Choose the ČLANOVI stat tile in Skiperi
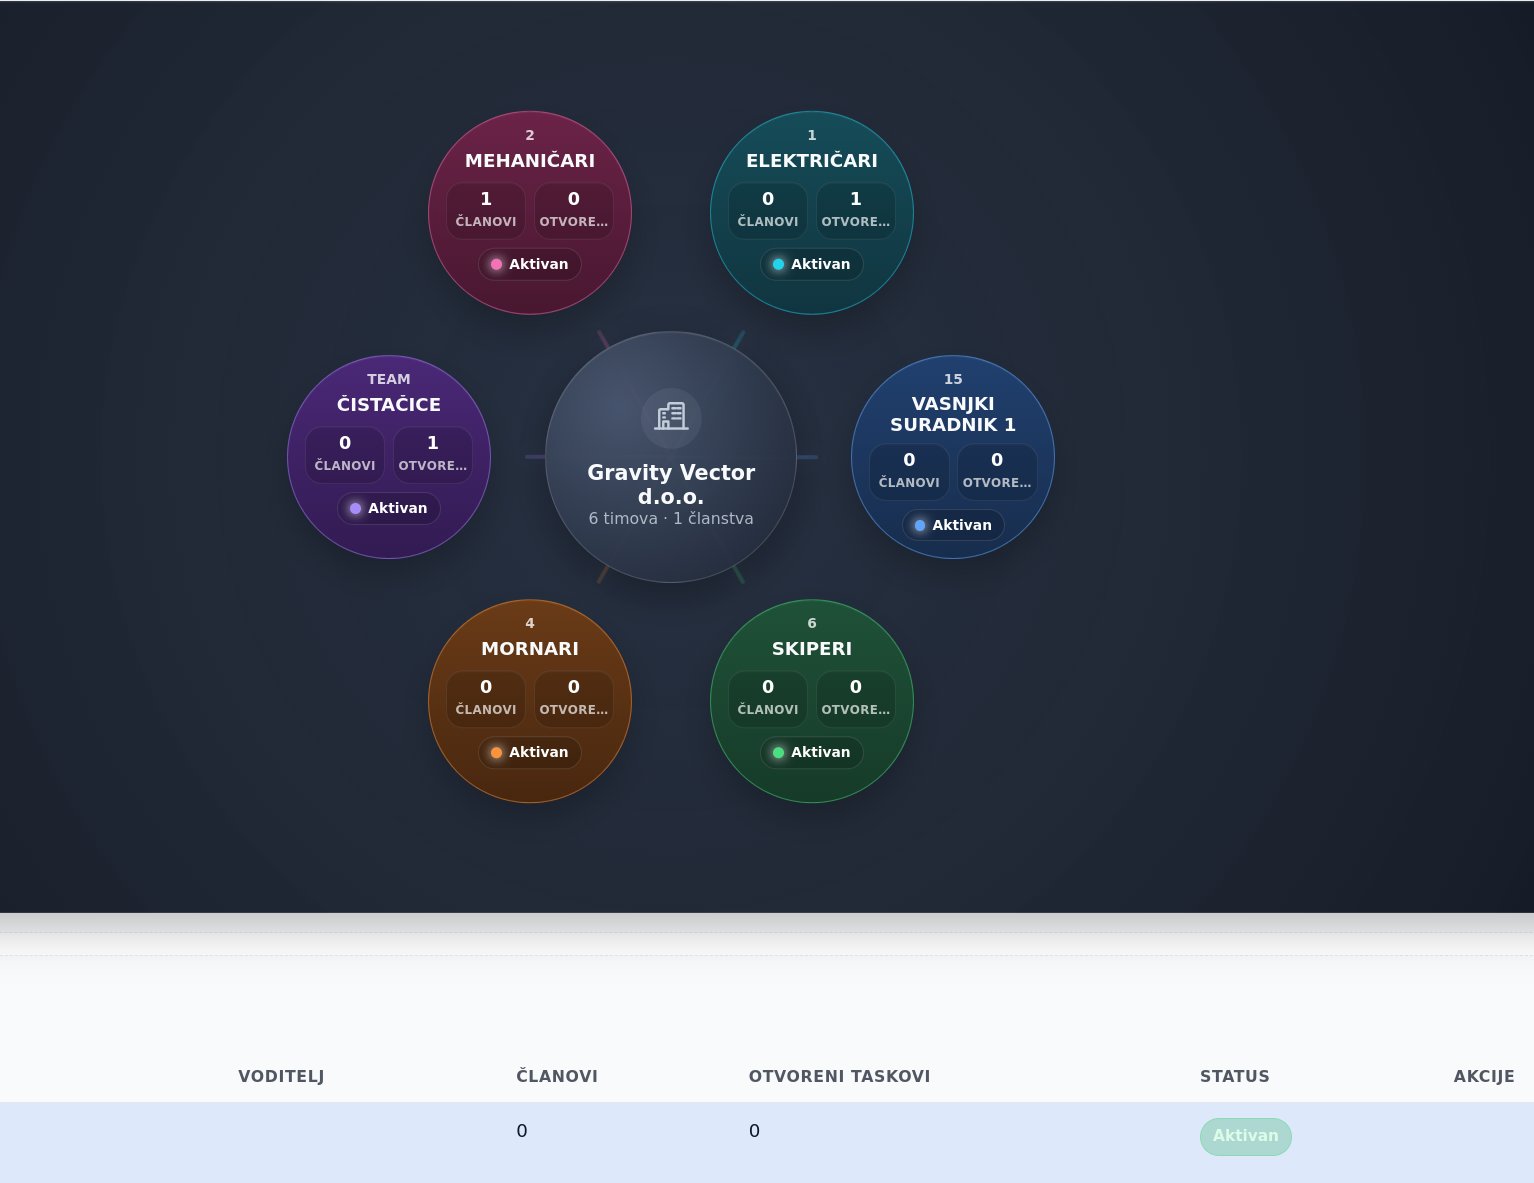Image resolution: width=1534 pixels, height=1183 pixels. [x=768, y=698]
